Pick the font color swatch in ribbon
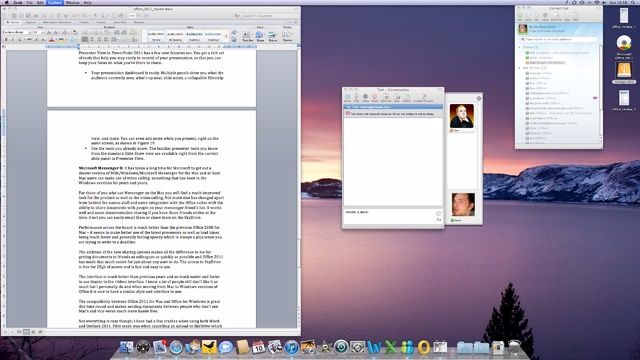The height and width of the screenshot is (360, 640). tap(51, 40)
